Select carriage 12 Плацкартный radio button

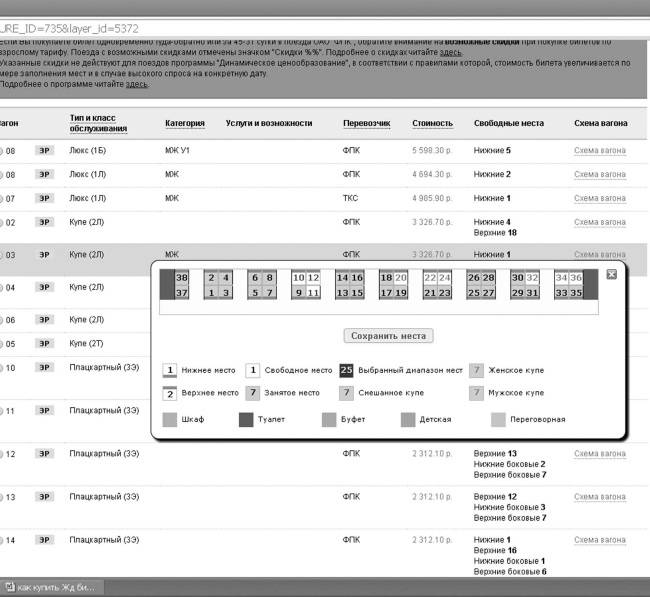pyautogui.click(x=1, y=454)
